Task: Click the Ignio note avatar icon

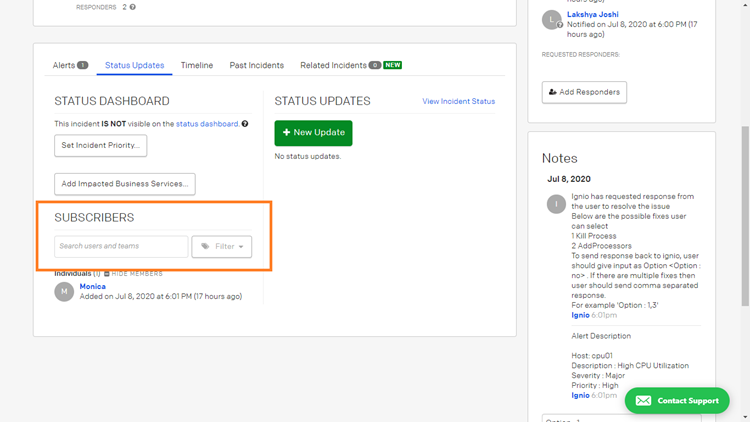Action: point(555,204)
